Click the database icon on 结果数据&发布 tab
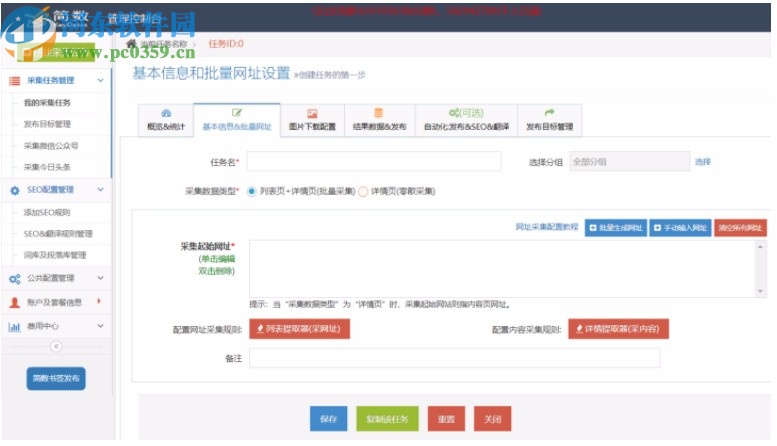 (x=379, y=113)
